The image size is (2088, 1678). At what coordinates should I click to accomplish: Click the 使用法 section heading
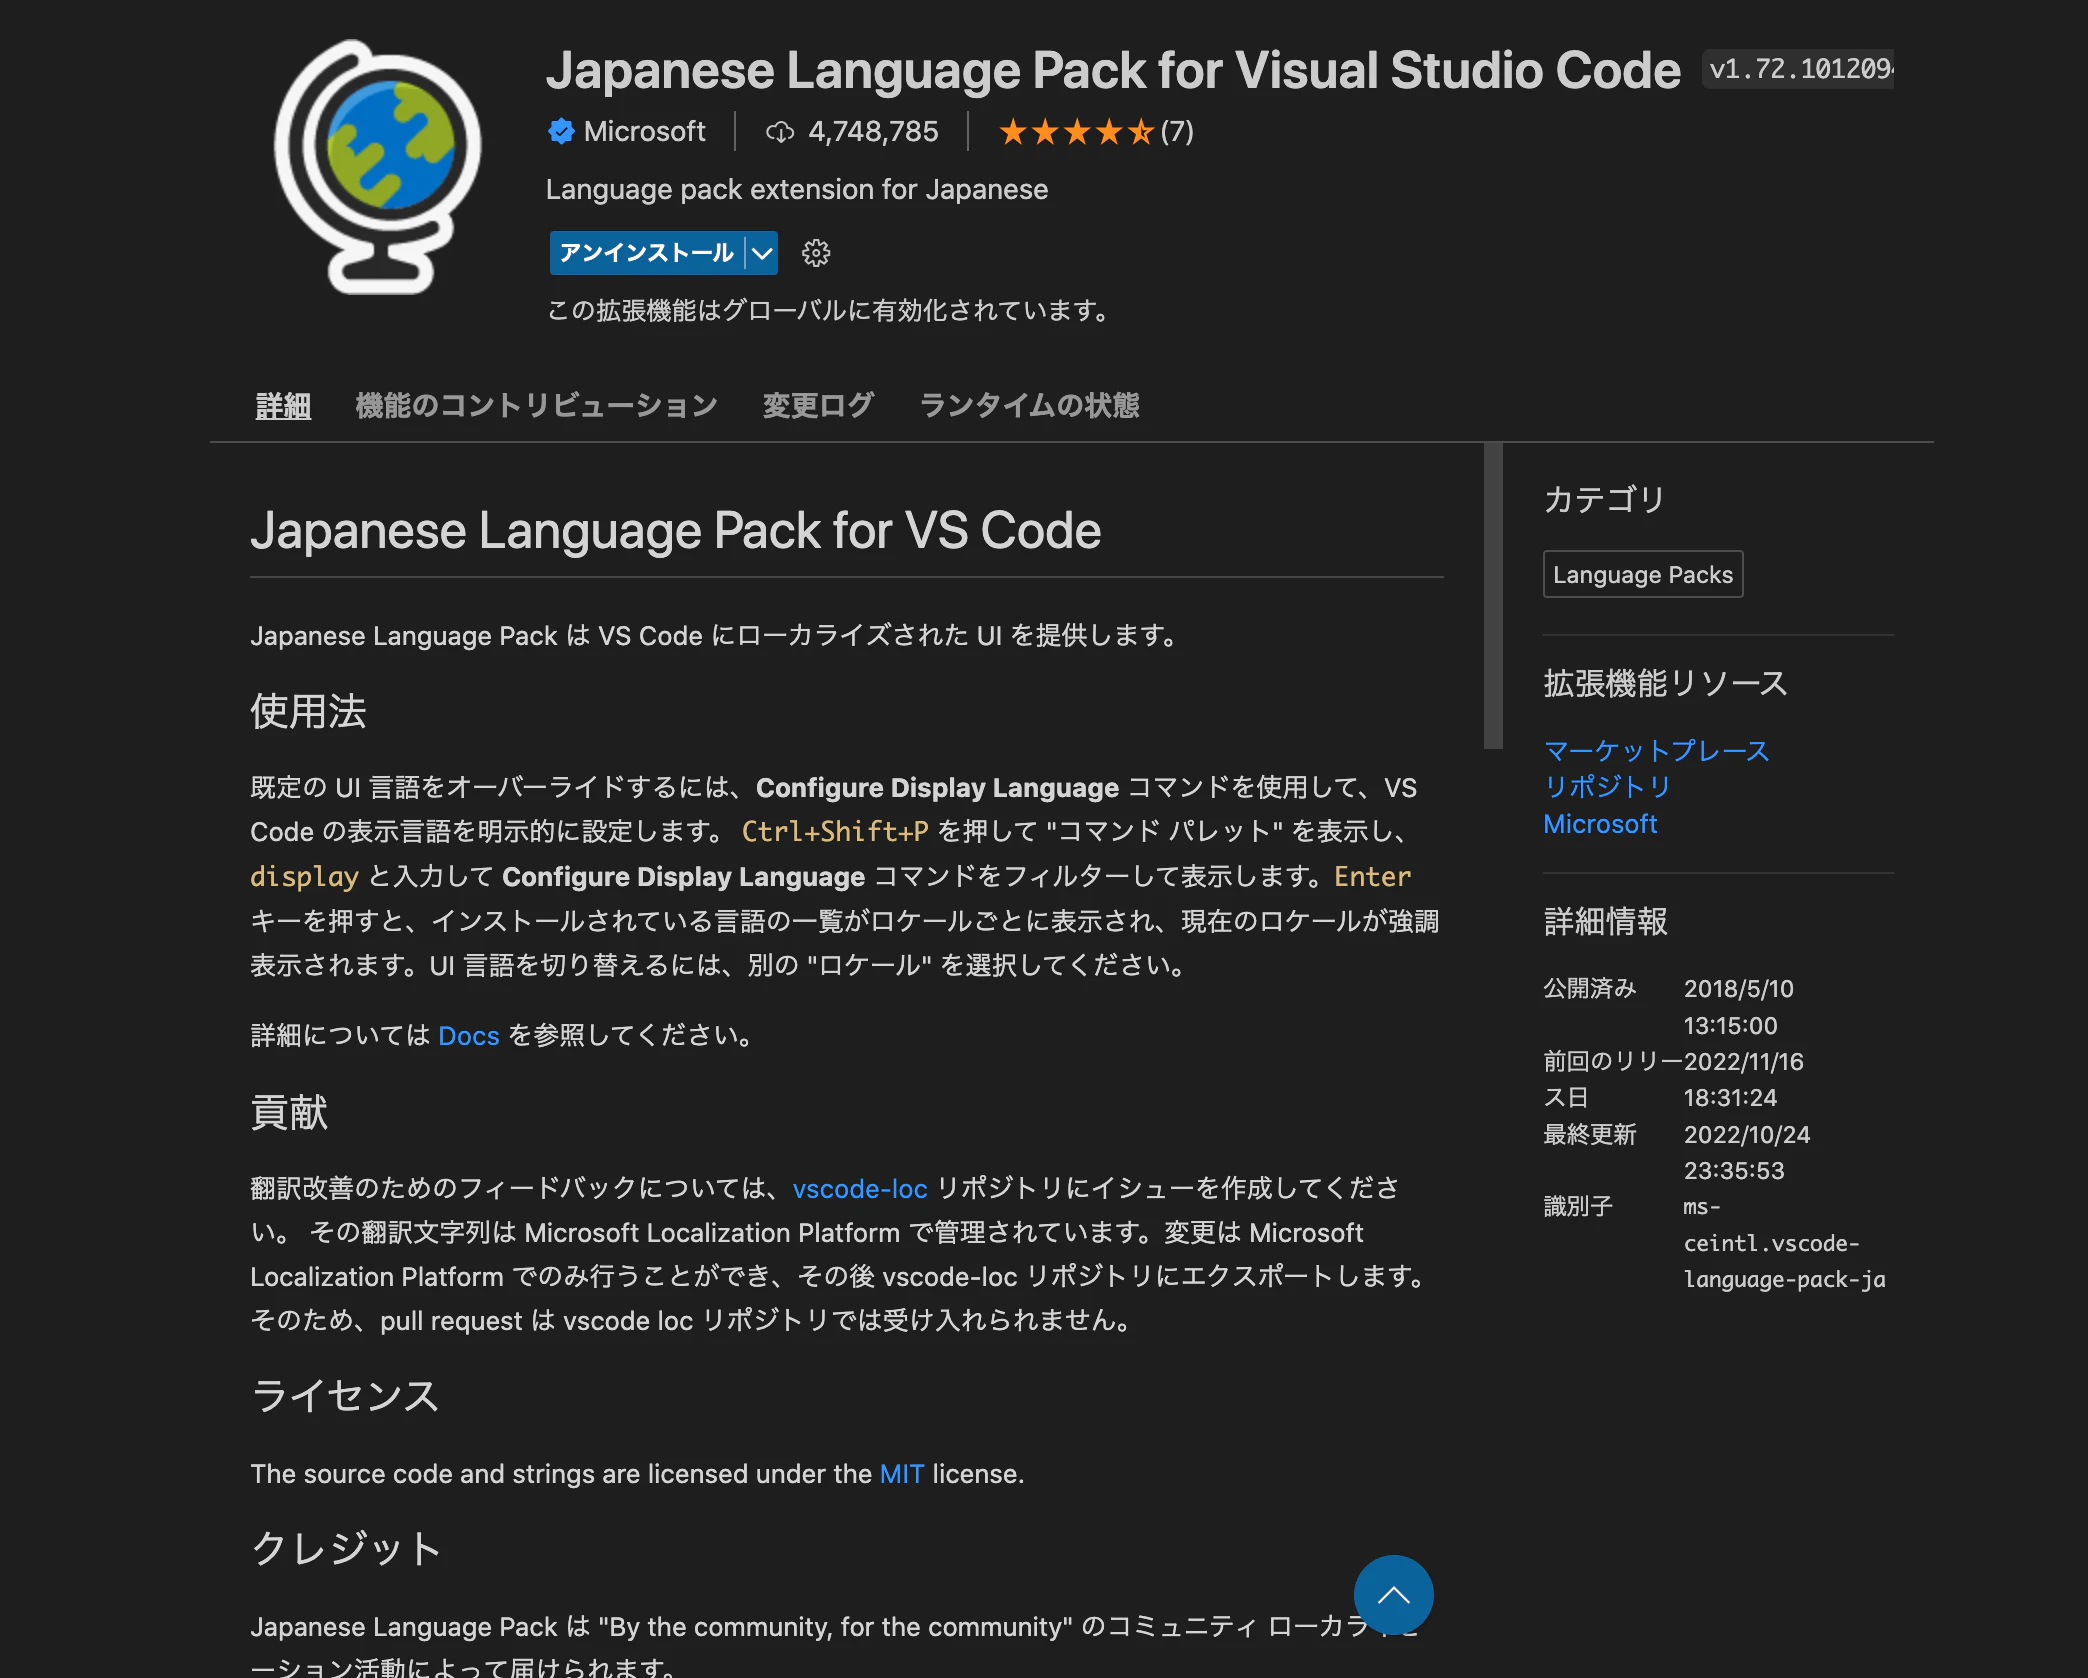pos(308,712)
